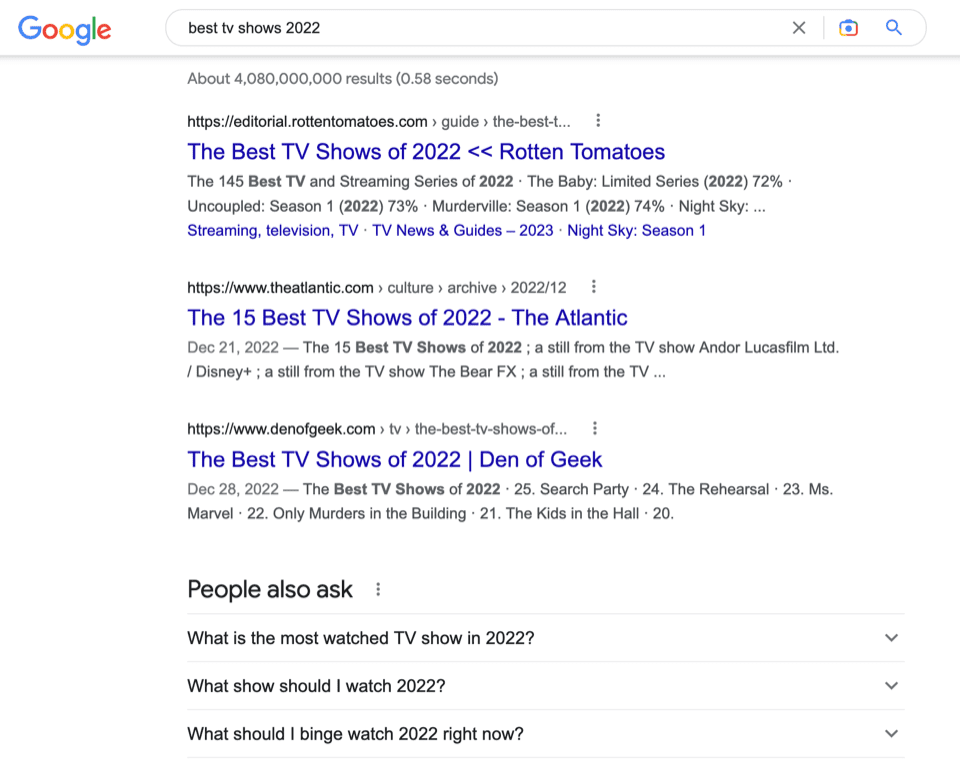
Task: Clear the search query with the X icon
Action: point(799,28)
